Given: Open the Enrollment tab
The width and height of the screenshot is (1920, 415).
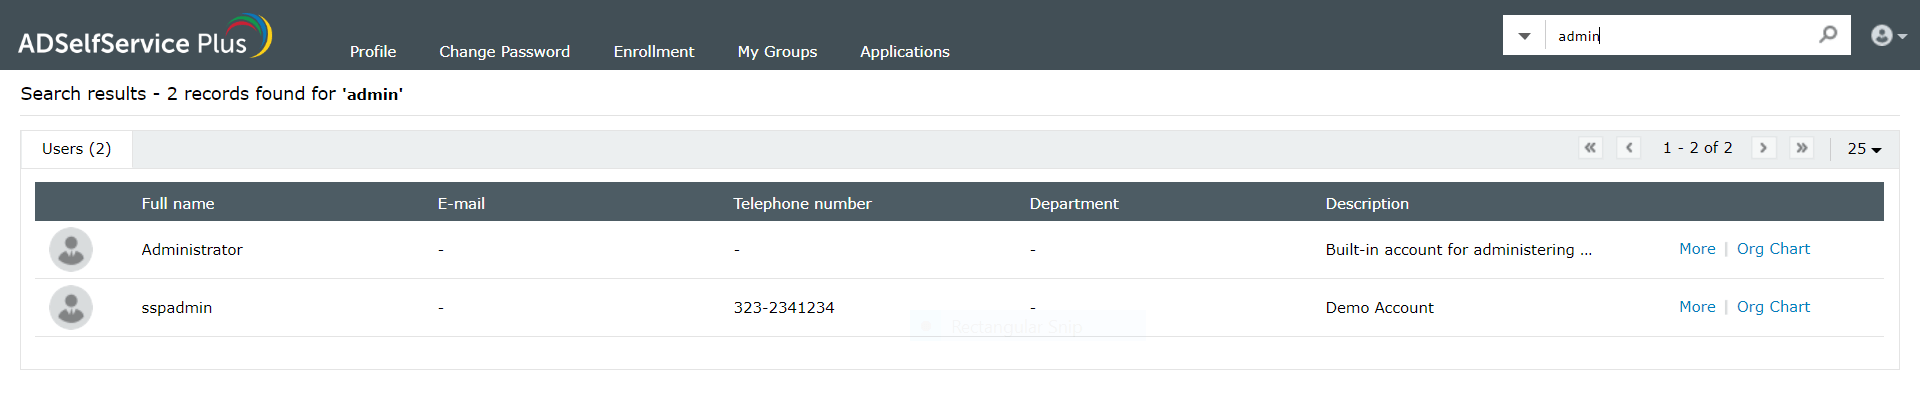Looking at the screenshot, I should click(654, 52).
